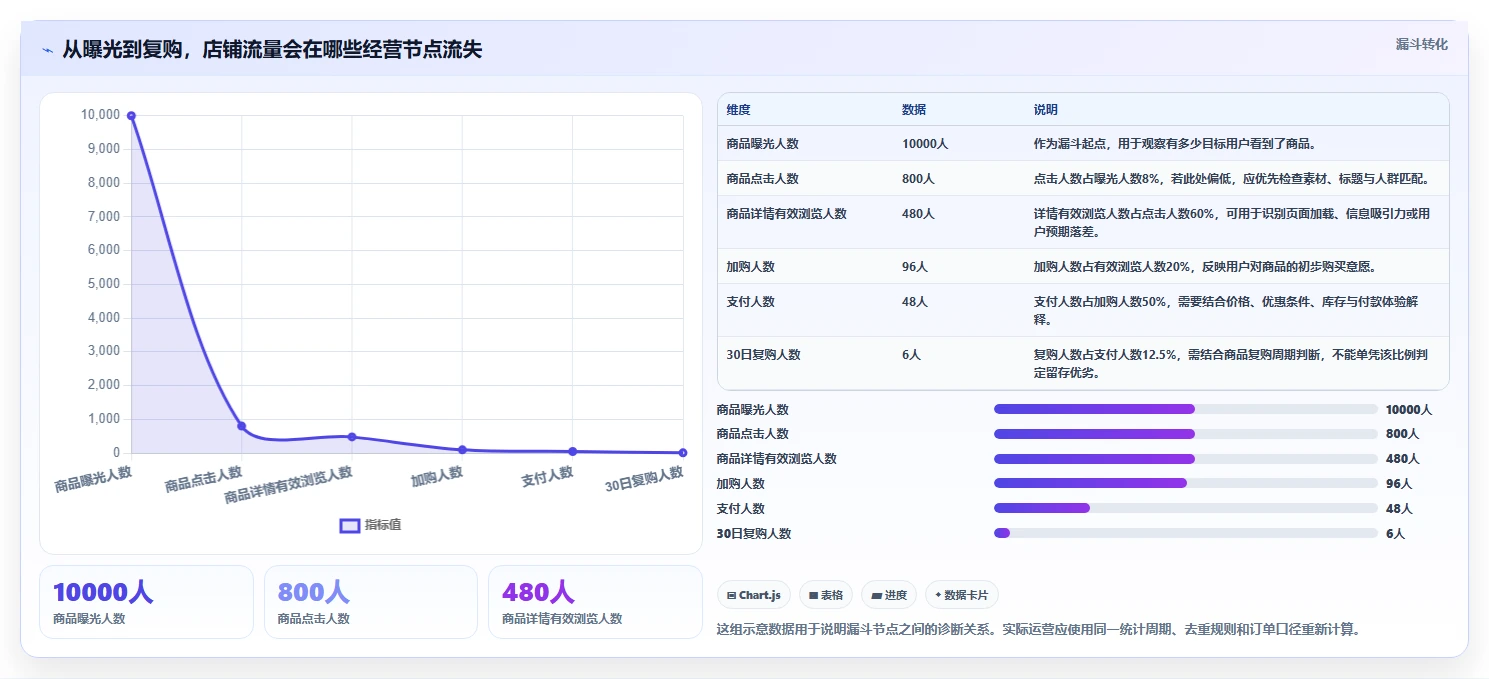Click the 表格 chip
The width and height of the screenshot is (1489, 679).
coord(825,595)
